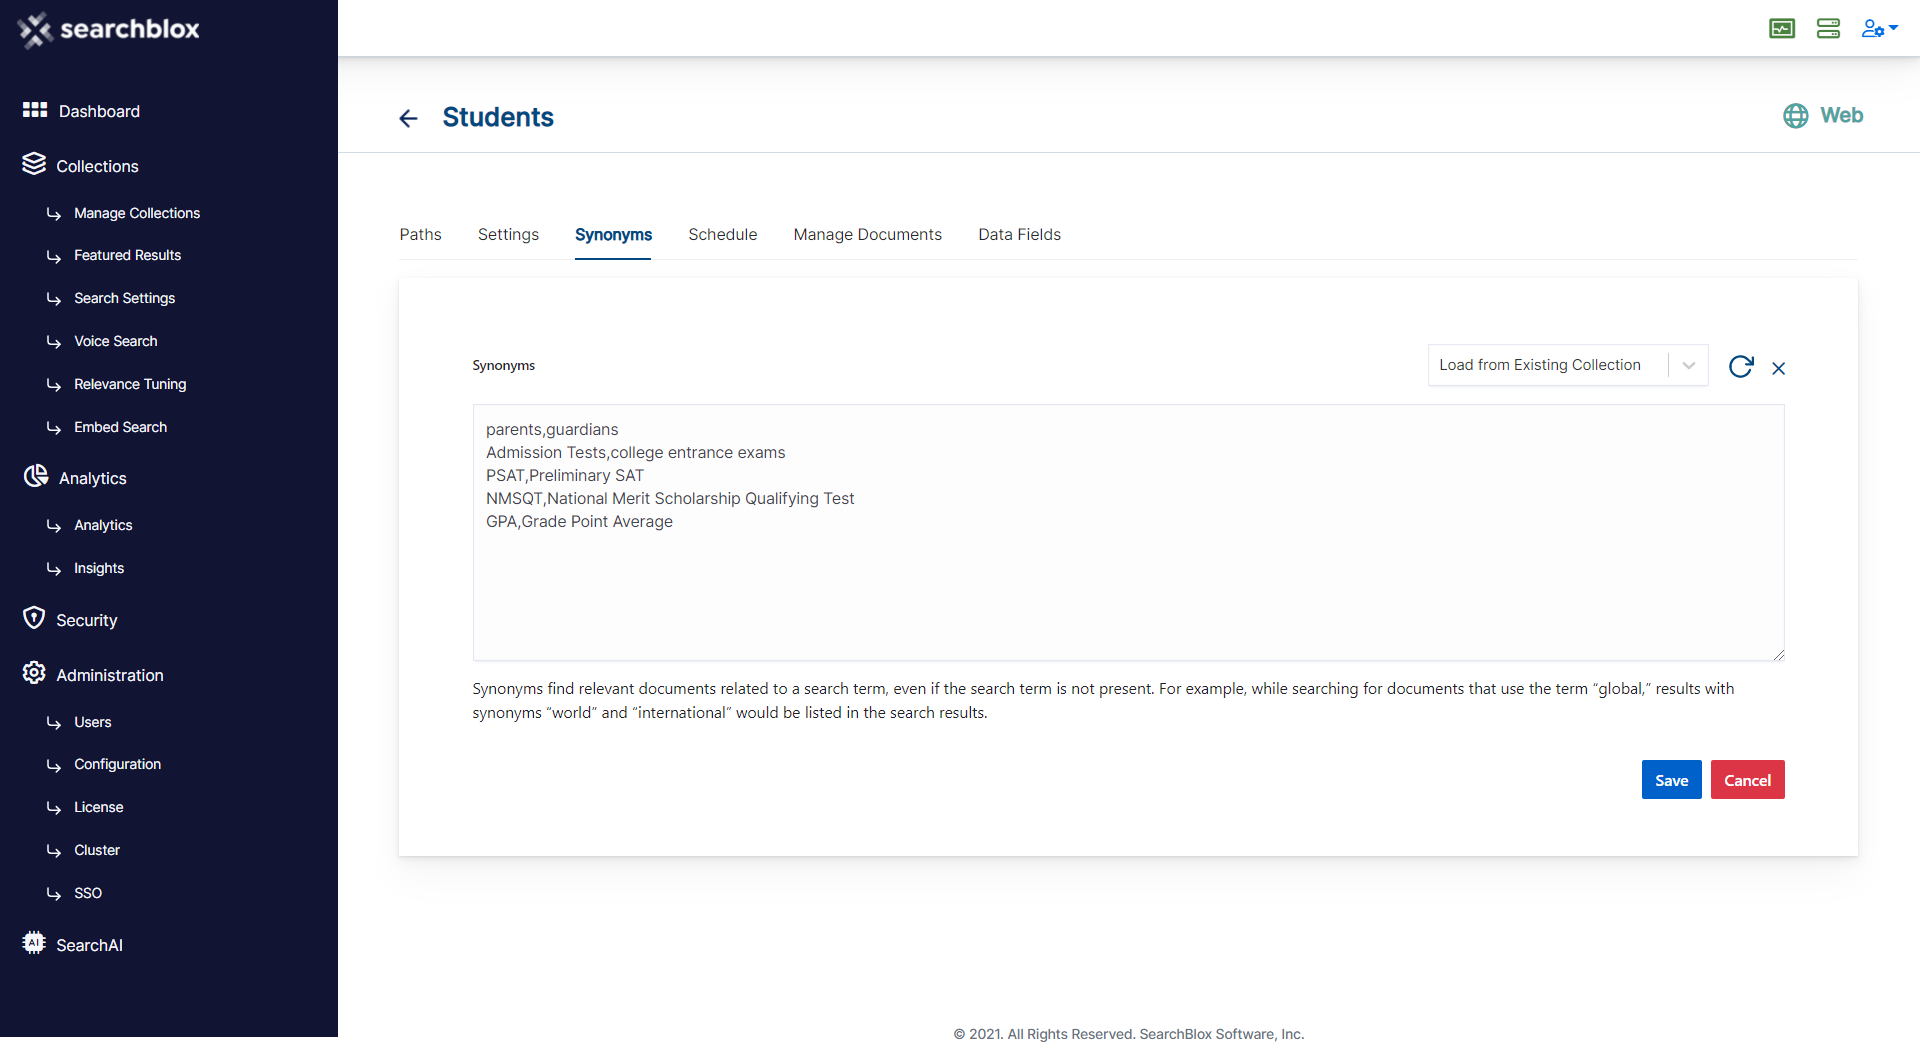
Task: Cancel synonym changes
Action: [1747, 780]
